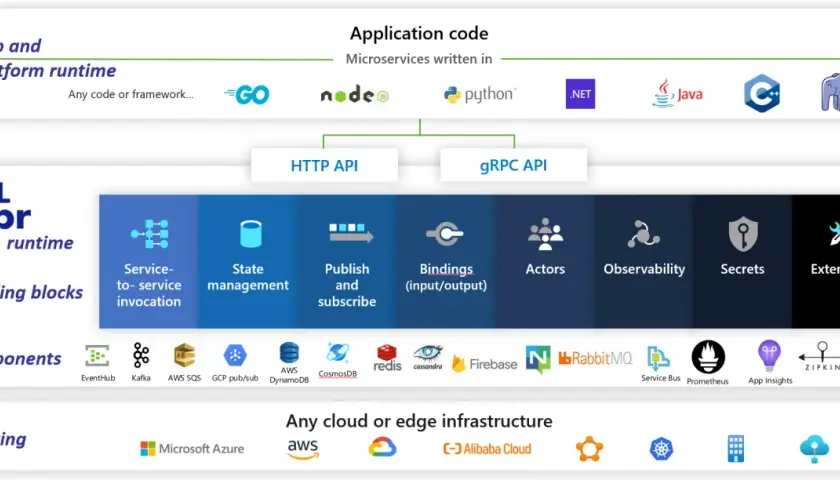Select the State management cylinder icon
Viewport: 840px width, 480px height.
point(251,234)
